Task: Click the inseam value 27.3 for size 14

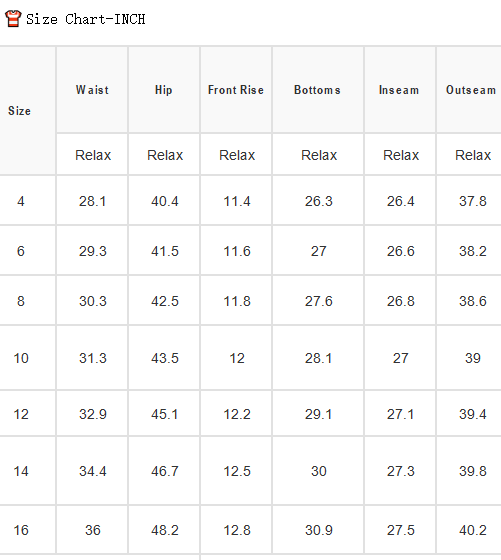Action: pyautogui.click(x=401, y=471)
